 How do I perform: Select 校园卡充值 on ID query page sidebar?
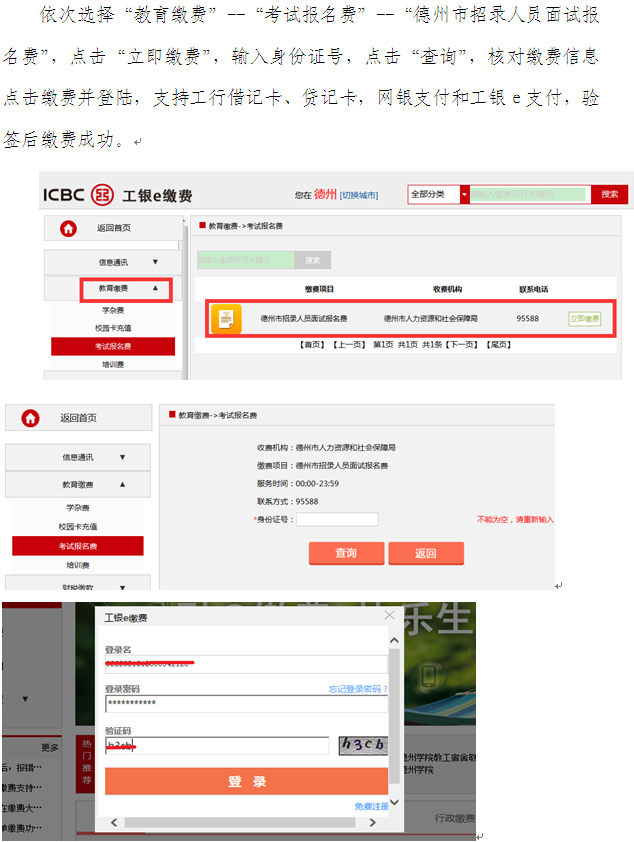78,527
